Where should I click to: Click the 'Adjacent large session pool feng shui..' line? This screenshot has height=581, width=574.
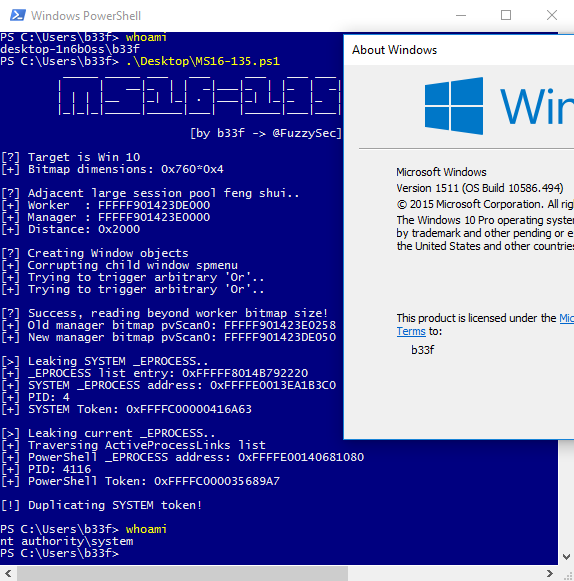[x=150, y=193]
